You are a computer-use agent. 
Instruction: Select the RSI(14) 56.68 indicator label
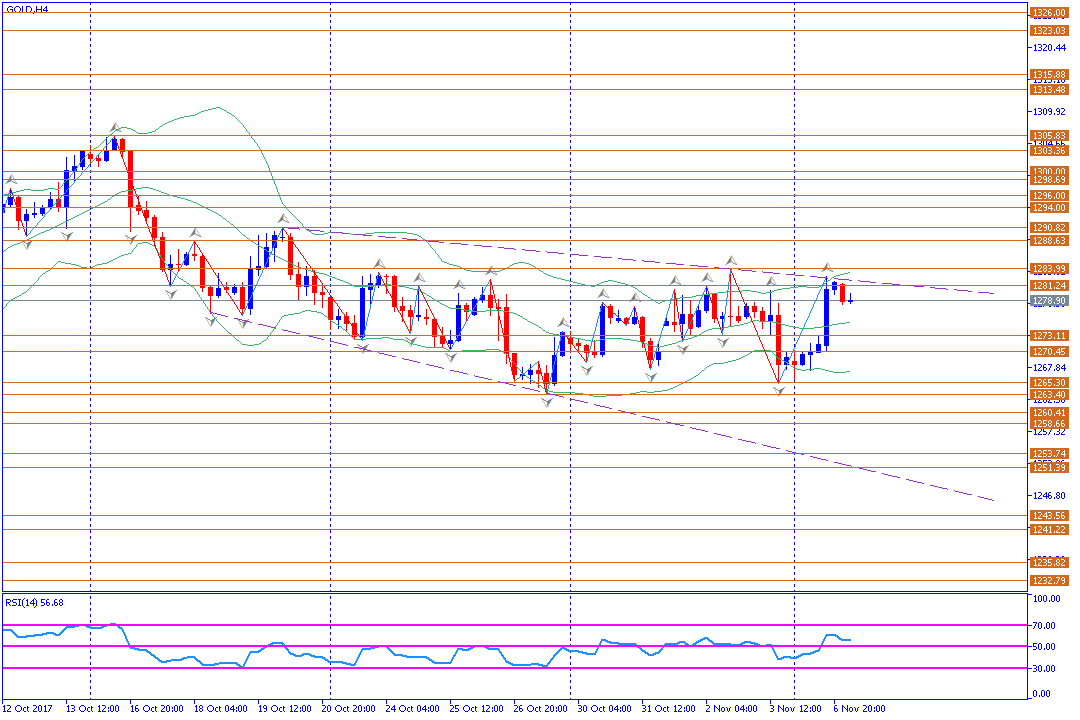[34, 603]
